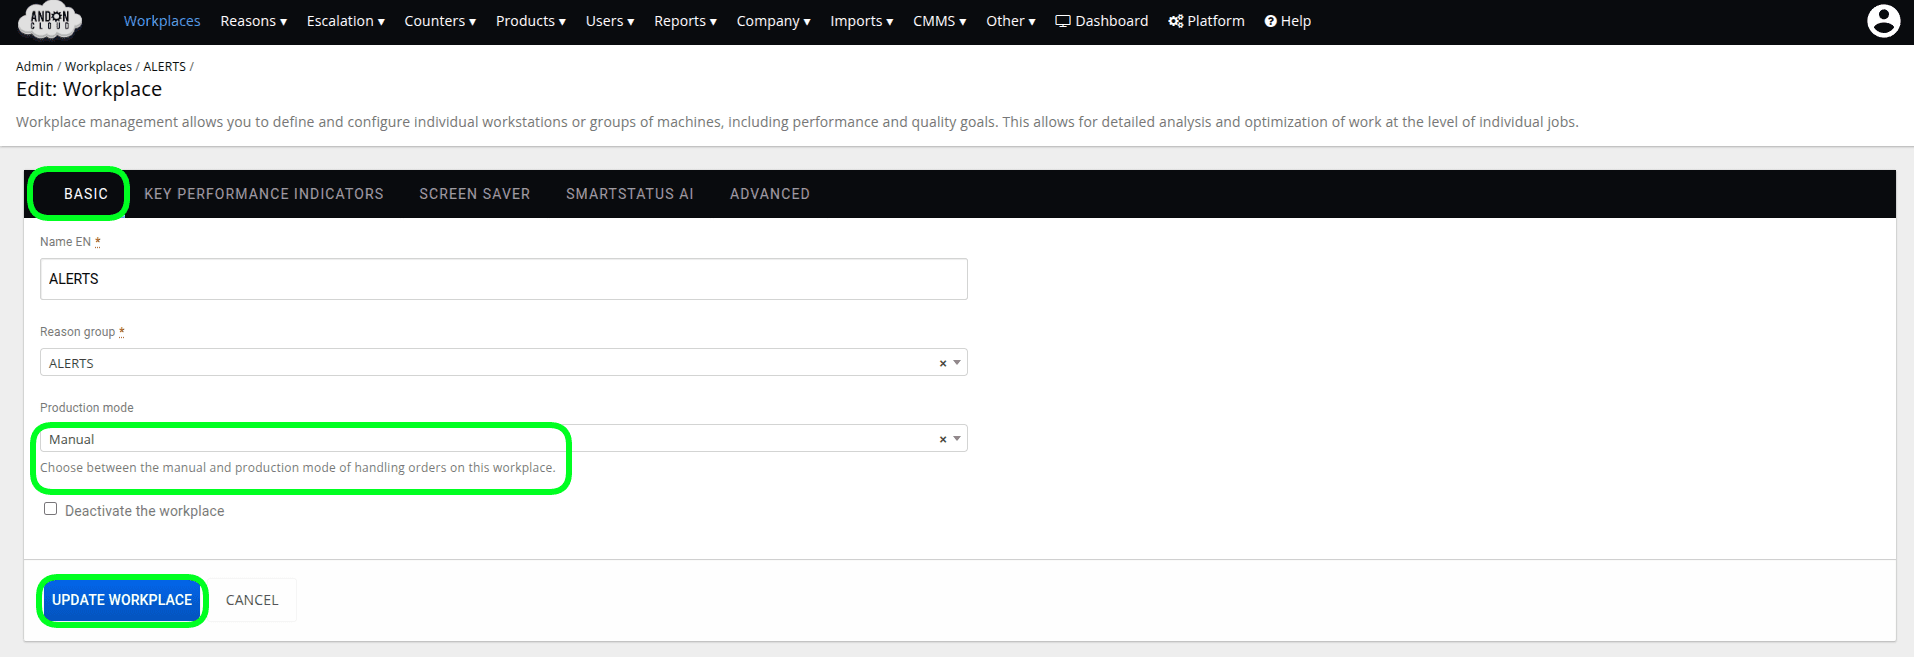Open the Reasons dropdown menu
Screen dimensions: 1914x657
(253, 21)
